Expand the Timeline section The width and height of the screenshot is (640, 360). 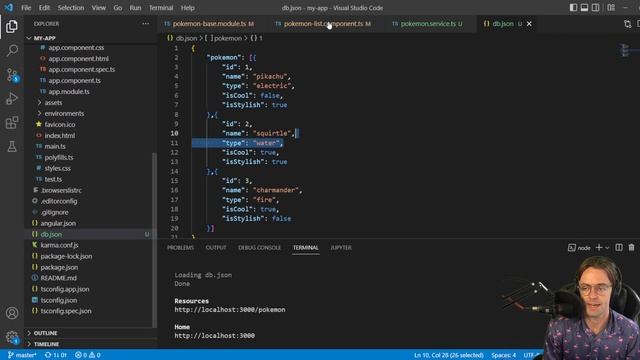pyautogui.click(x=46, y=344)
